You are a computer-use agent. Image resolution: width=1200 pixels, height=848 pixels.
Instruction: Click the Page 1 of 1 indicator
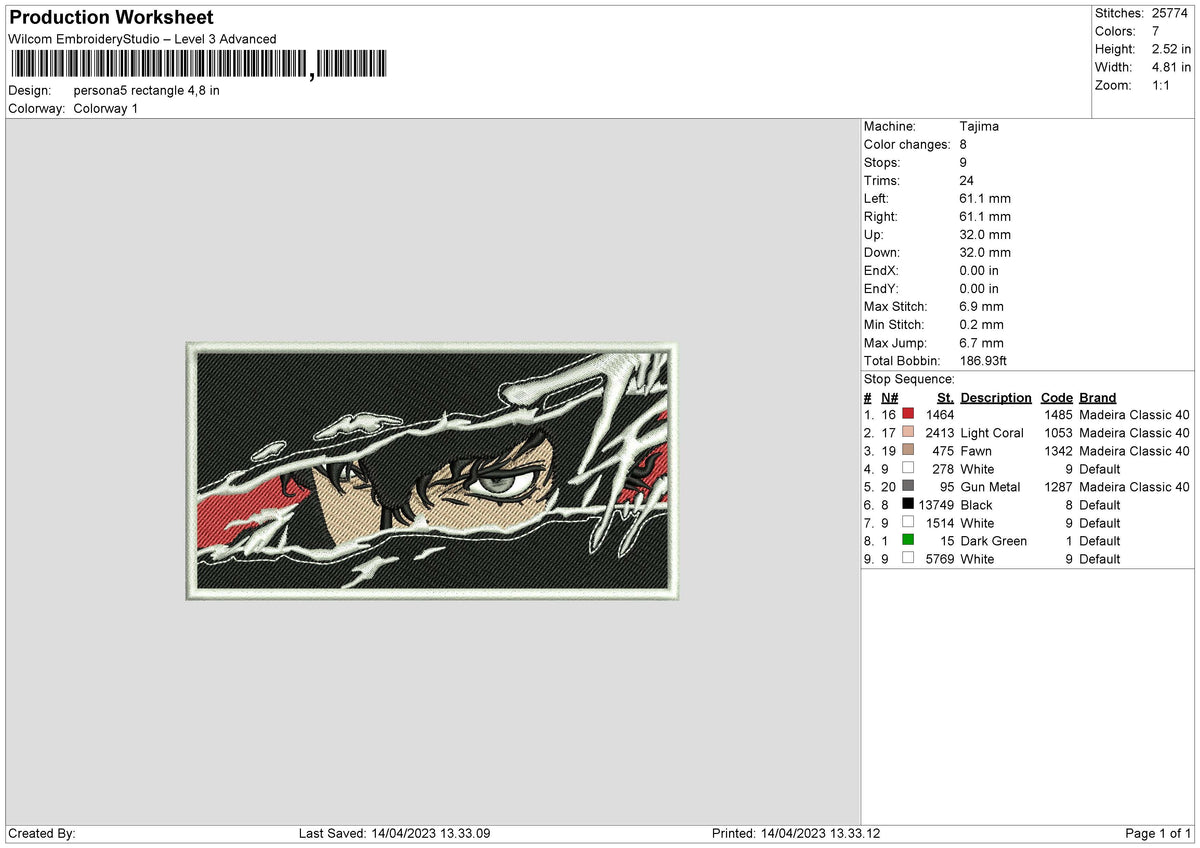point(1158,833)
